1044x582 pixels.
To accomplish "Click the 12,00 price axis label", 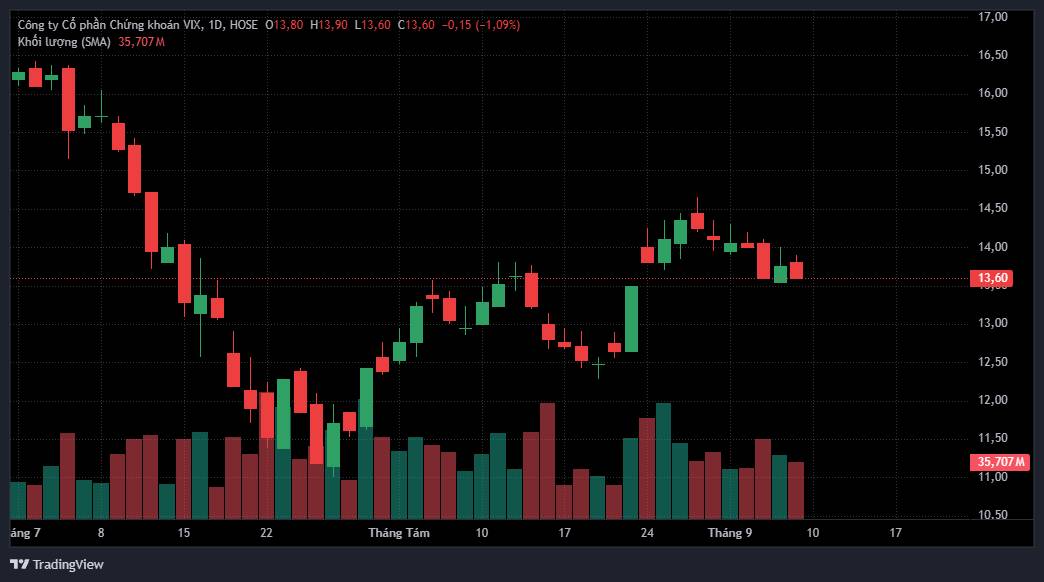I will click(x=993, y=400).
